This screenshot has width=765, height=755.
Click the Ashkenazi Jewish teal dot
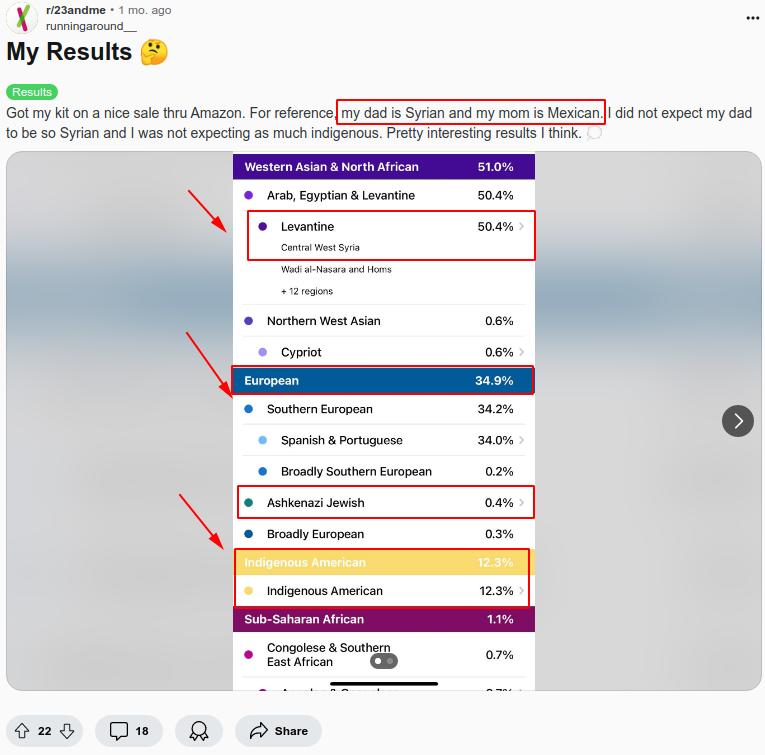pos(248,502)
